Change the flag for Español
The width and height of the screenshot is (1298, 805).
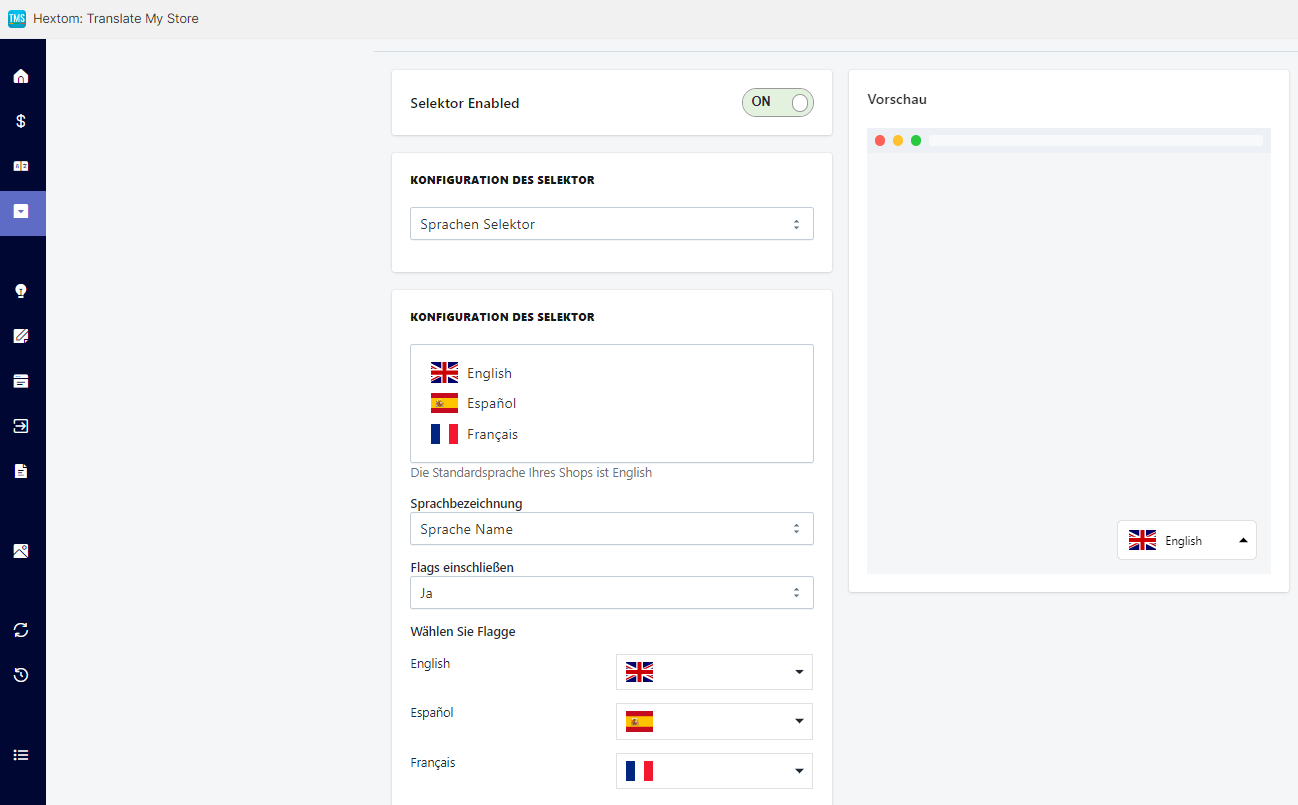pyautogui.click(x=714, y=721)
